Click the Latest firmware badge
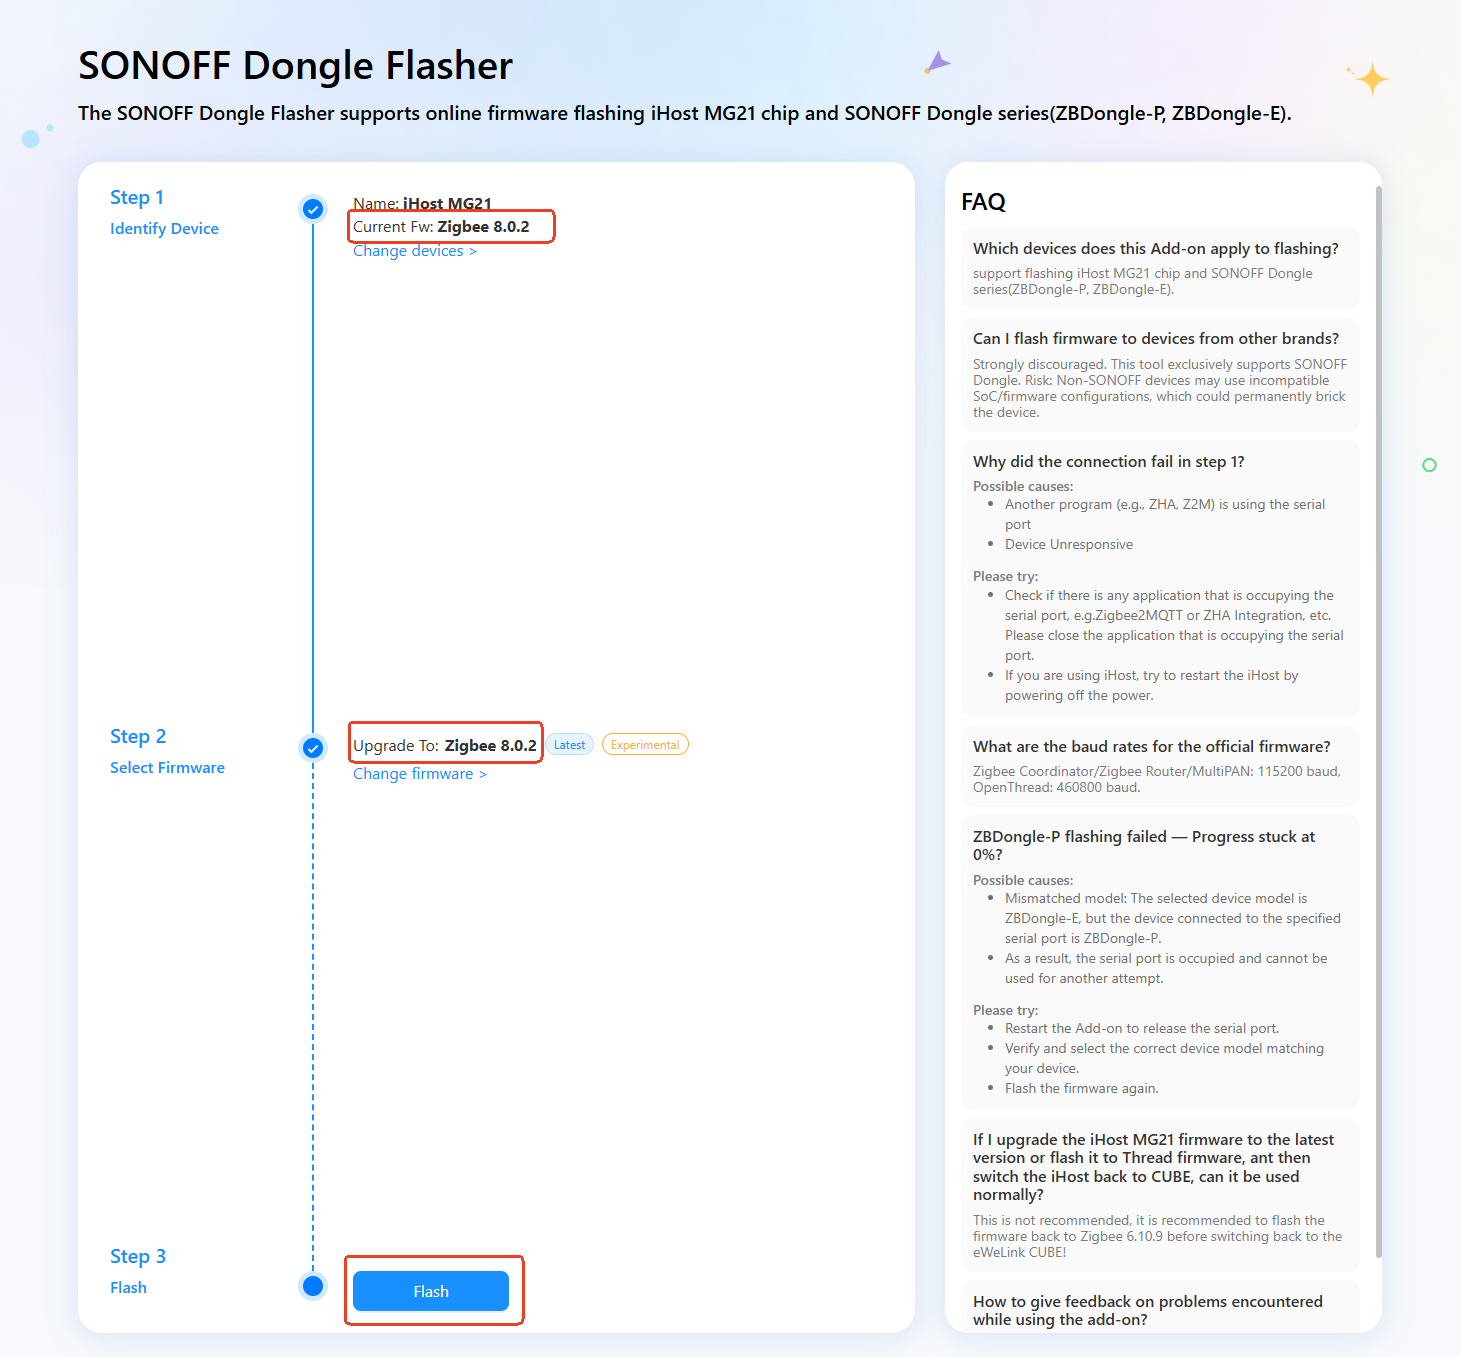Viewport: 1461px width, 1357px height. pyautogui.click(x=570, y=745)
